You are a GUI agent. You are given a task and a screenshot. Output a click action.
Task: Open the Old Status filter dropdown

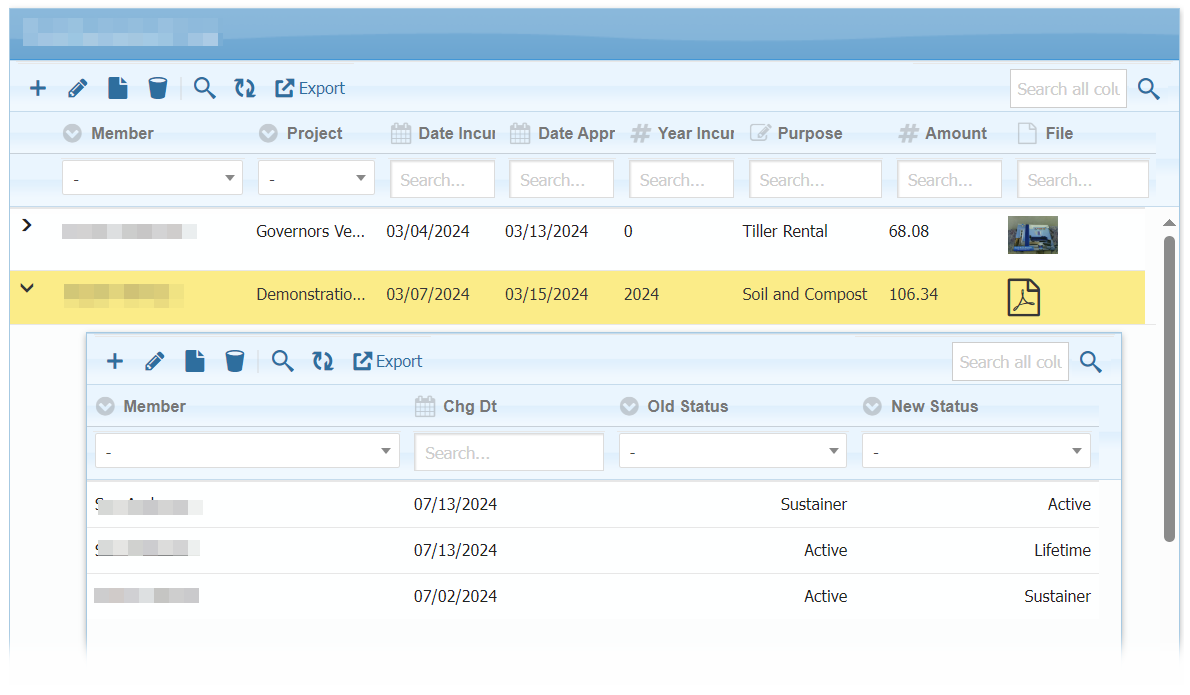(732, 451)
